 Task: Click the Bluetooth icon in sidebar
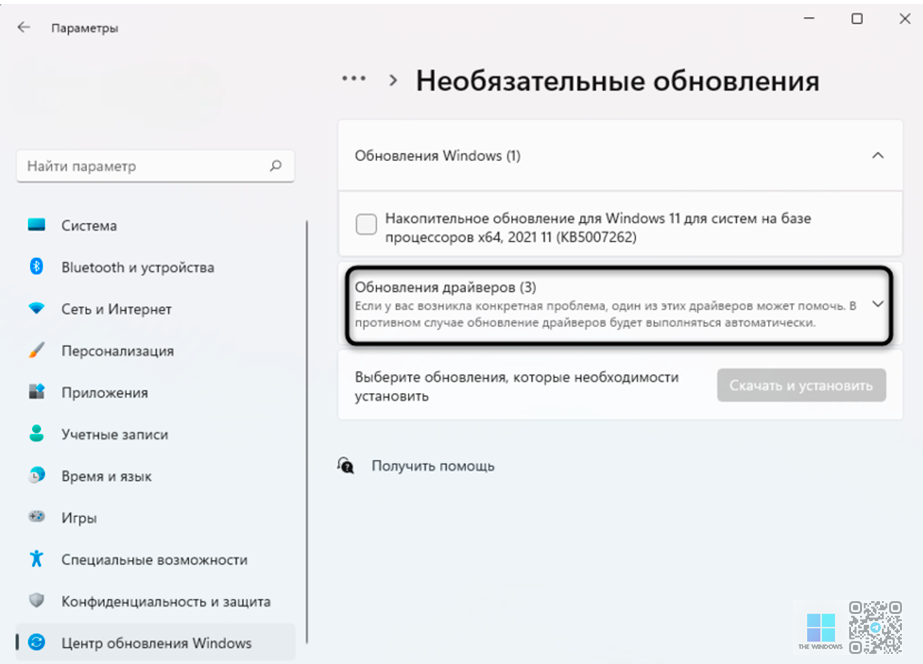coord(36,267)
